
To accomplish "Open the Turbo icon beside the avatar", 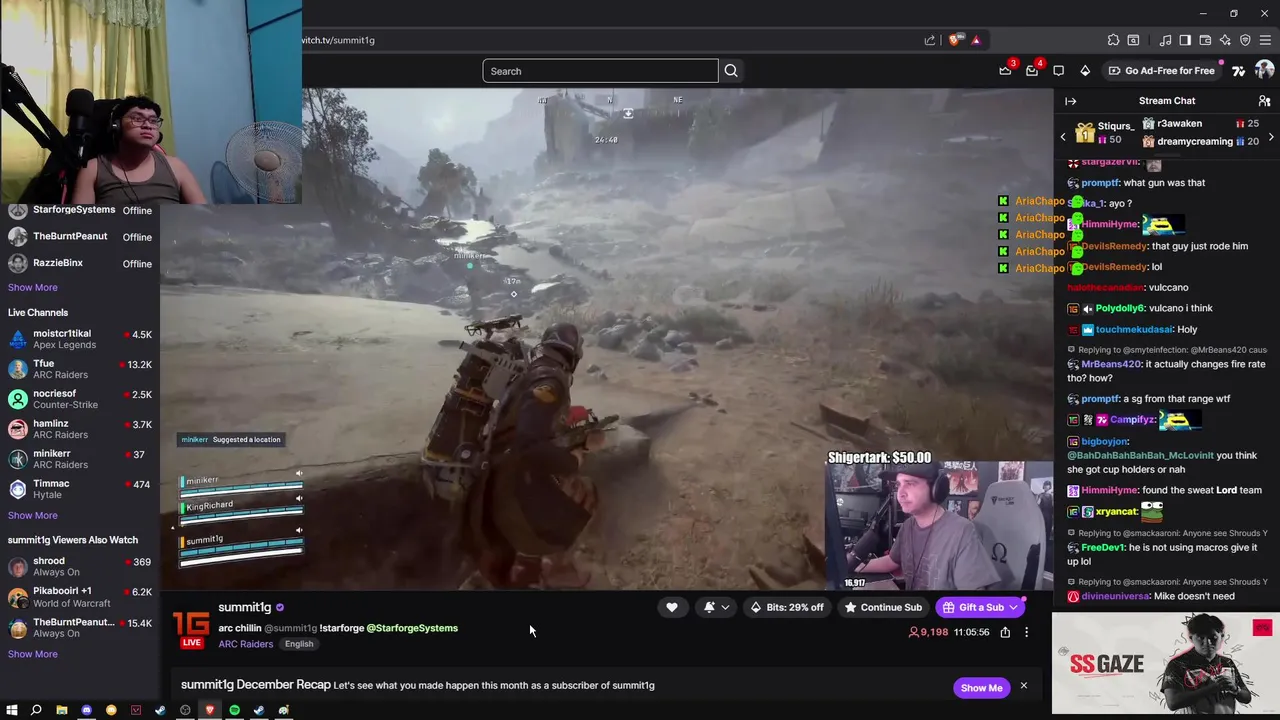I will (1238, 70).
